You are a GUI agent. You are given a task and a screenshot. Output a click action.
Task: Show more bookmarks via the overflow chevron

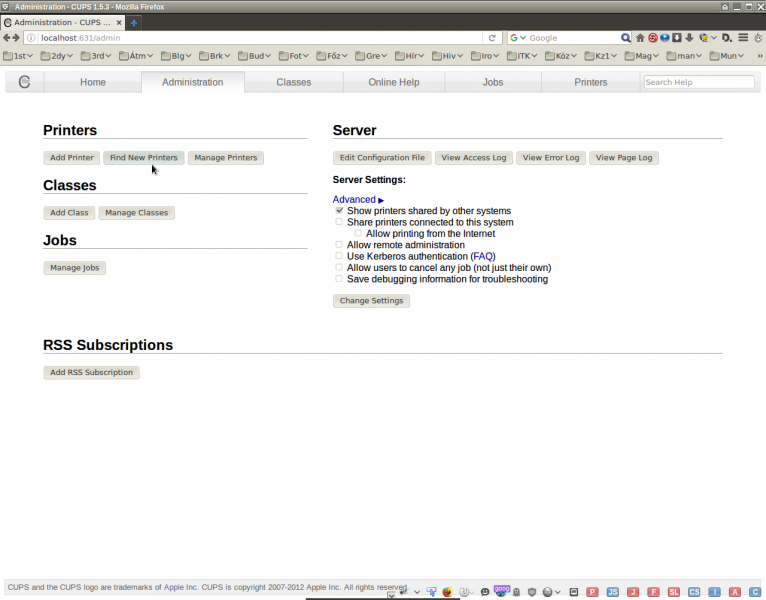point(760,56)
